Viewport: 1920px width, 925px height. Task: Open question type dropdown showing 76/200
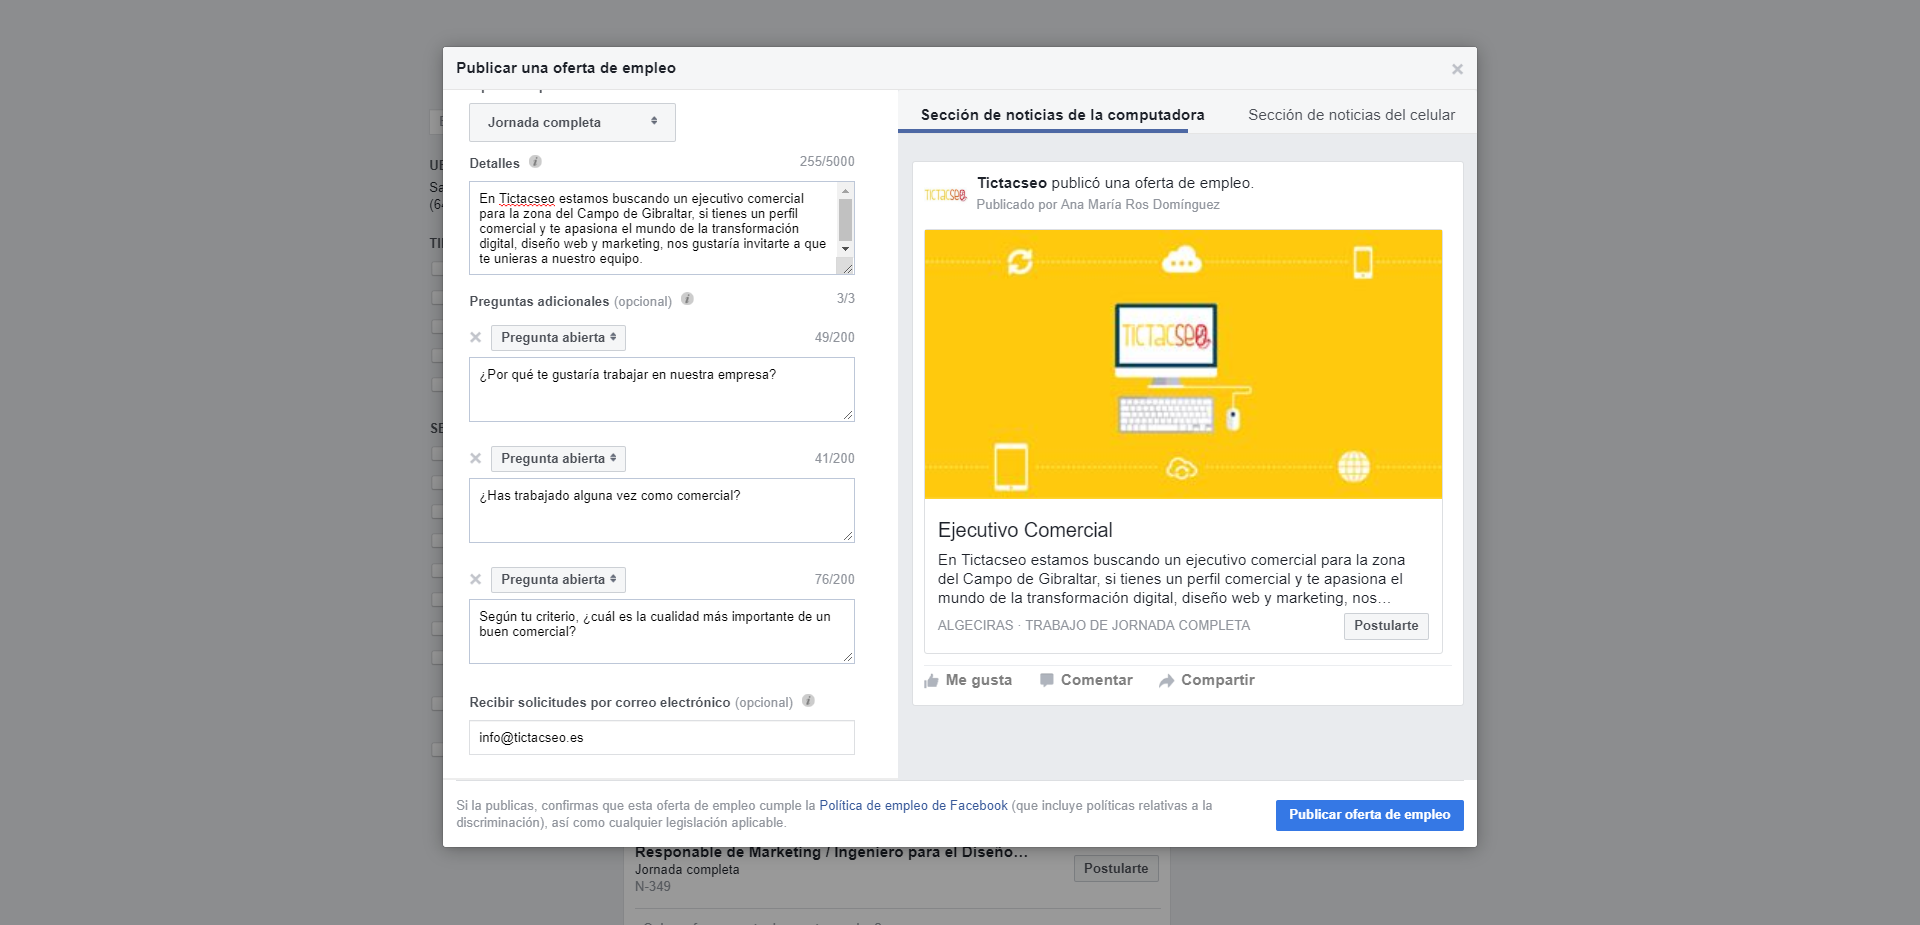[558, 580]
